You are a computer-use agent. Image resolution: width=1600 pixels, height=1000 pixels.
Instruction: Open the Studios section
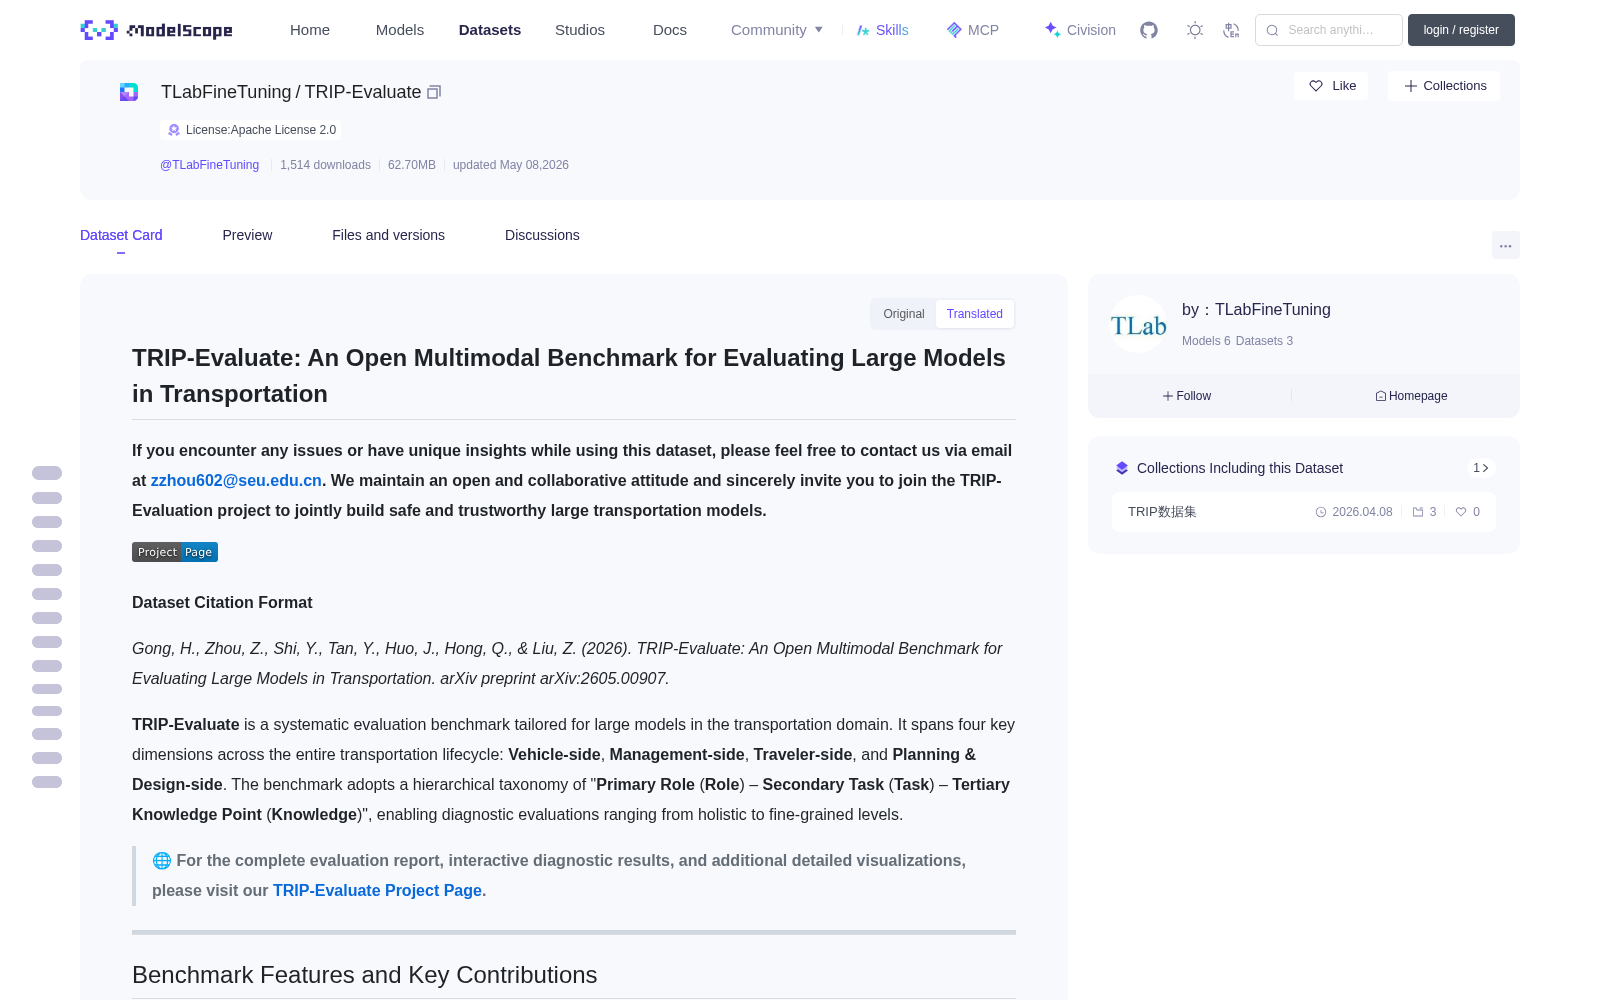tap(580, 30)
